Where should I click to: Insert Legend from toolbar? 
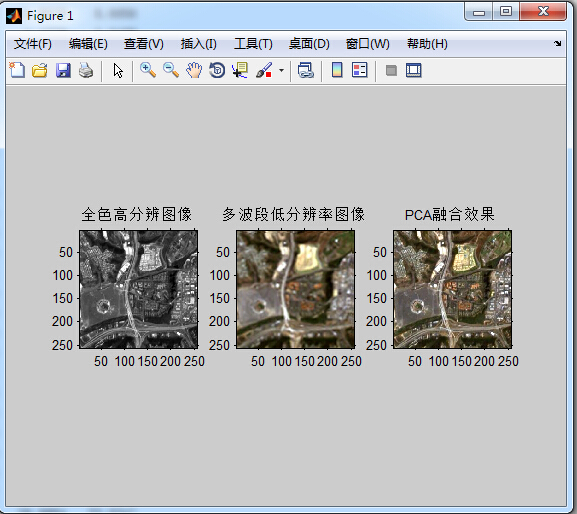coord(360,70)
